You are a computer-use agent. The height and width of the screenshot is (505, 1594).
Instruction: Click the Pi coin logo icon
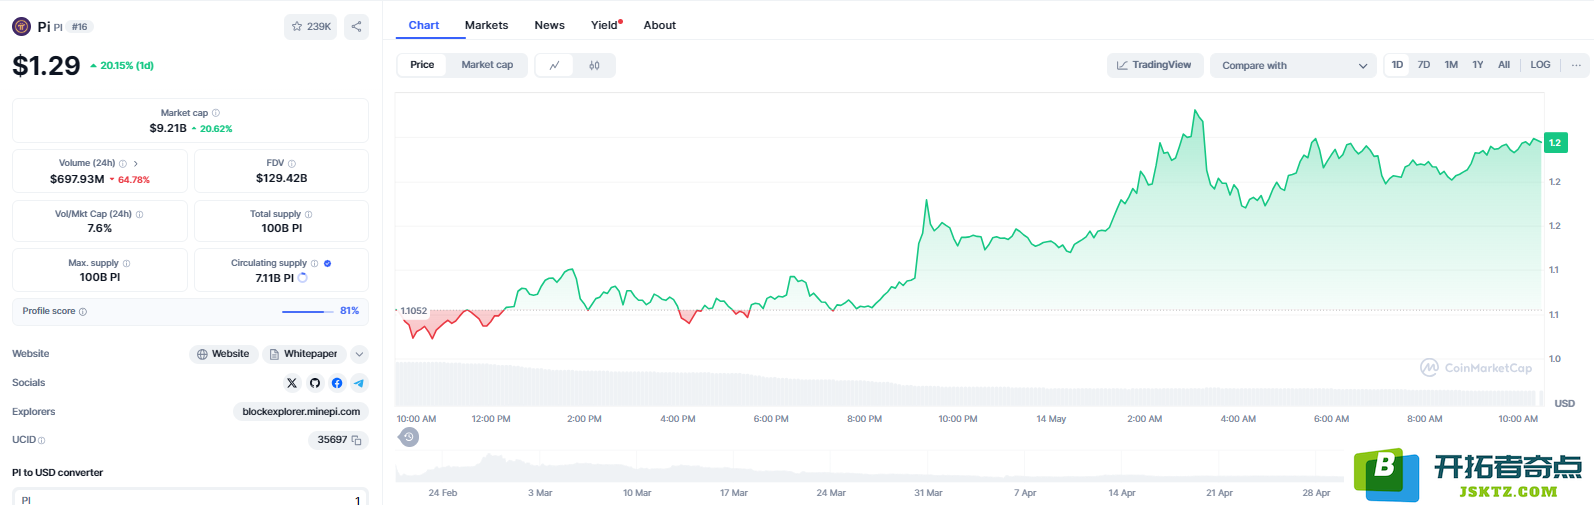pos(21,26)
